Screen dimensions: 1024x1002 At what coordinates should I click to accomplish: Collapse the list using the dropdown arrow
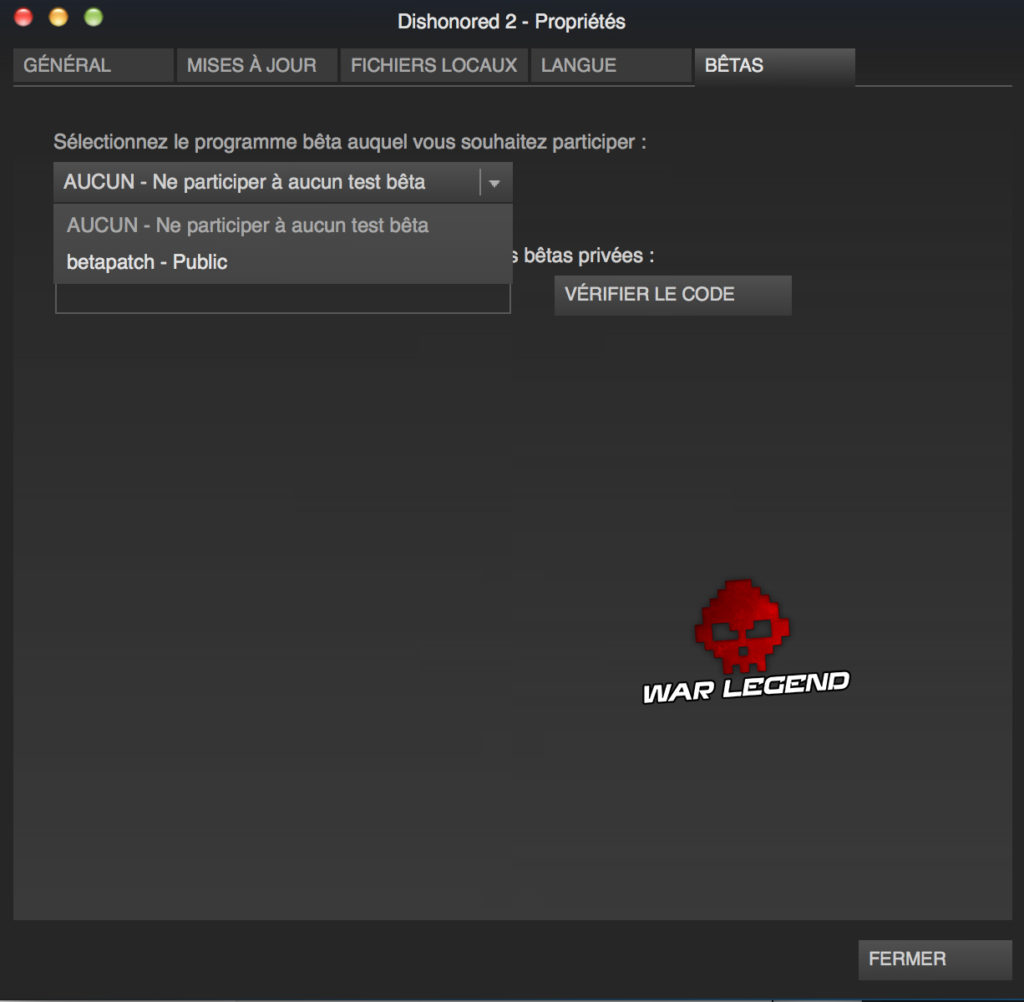click(495, 183)
